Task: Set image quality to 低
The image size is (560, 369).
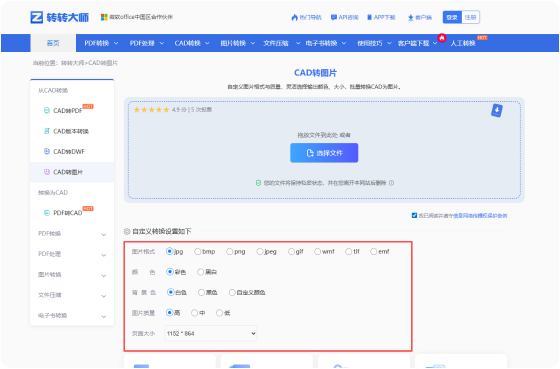Action: click(x=219, y=313)
